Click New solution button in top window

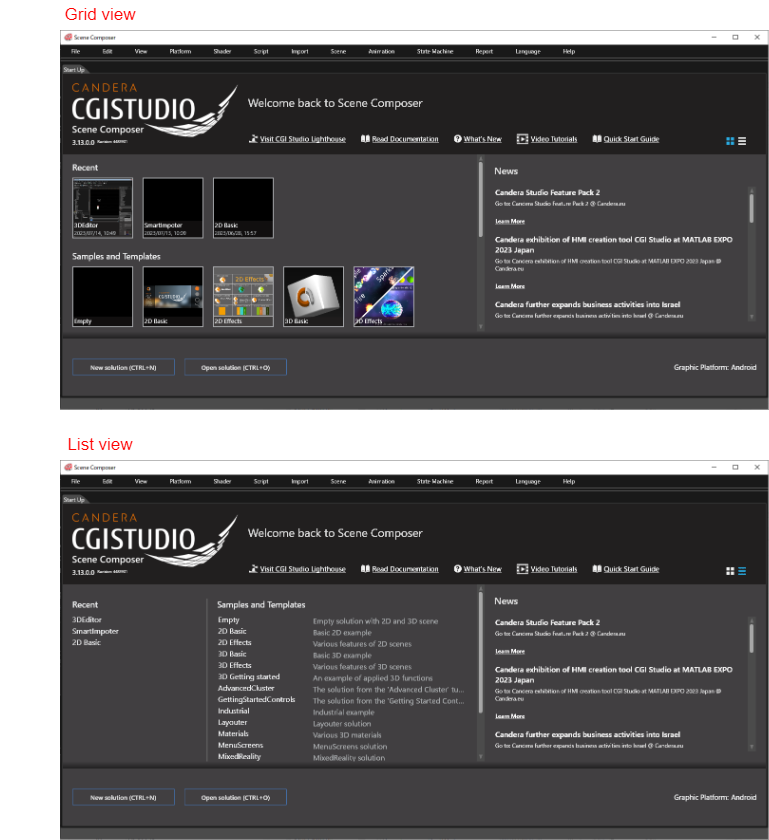click(x=123, y=368)
